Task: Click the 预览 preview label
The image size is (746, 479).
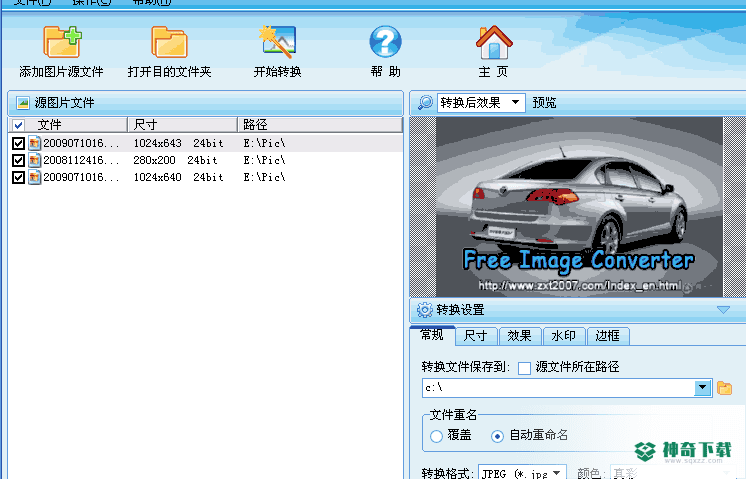Action: pos(544,103)
